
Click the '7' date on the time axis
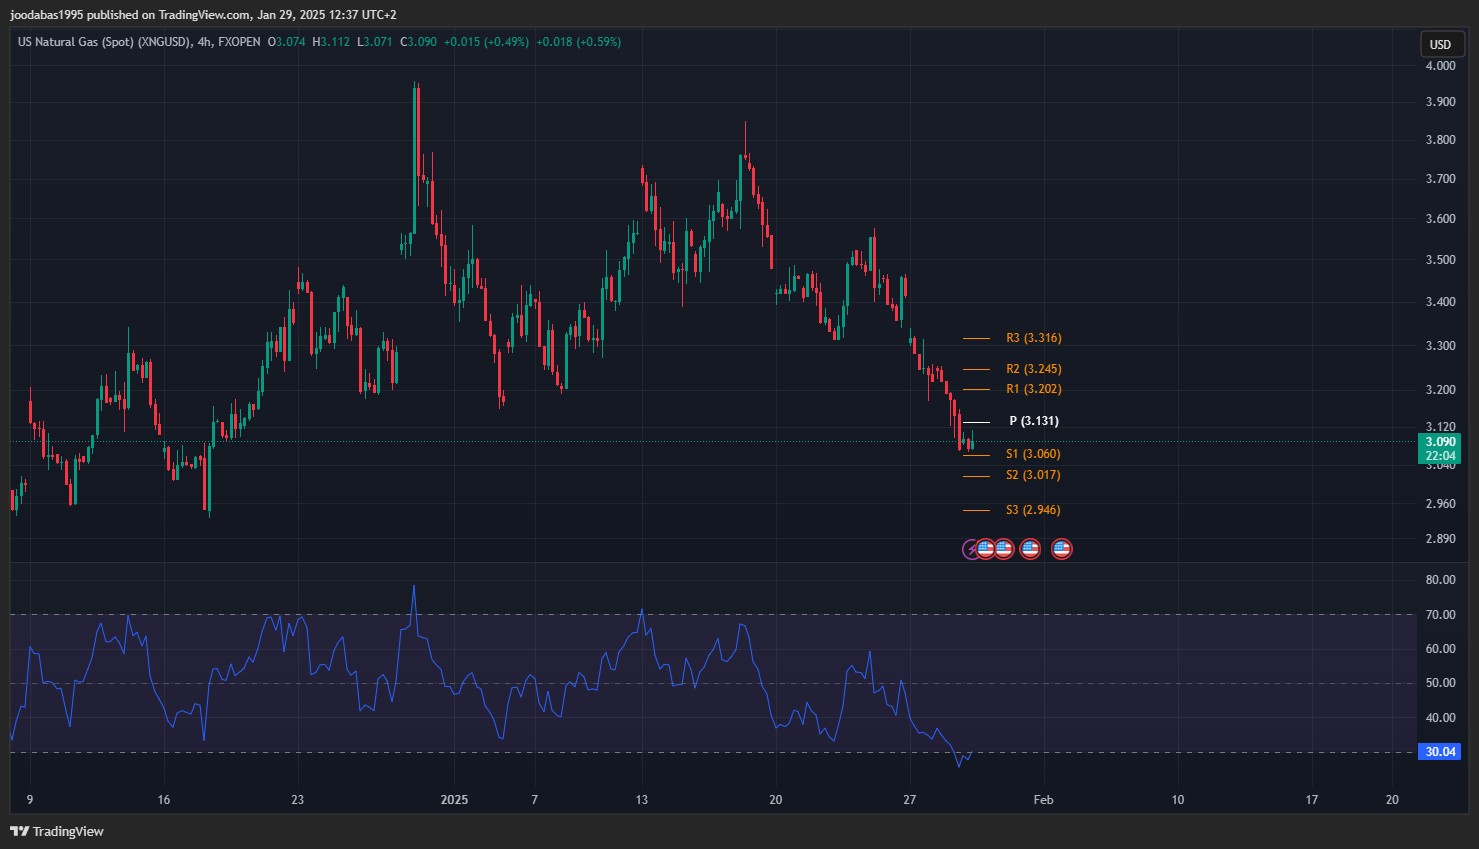click(x=535, y=800)
